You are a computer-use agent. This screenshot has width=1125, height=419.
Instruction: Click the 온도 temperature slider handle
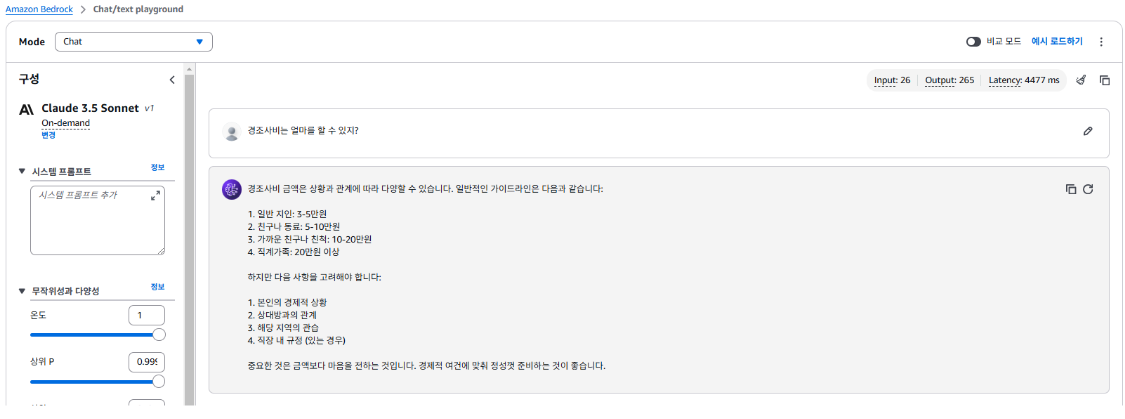158,335
